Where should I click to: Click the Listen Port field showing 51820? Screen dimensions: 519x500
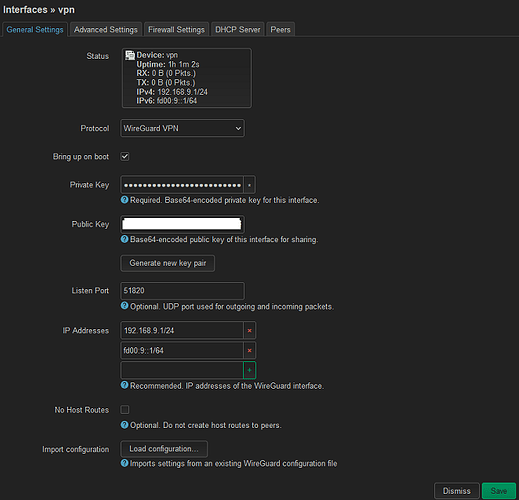pos(182,291)
